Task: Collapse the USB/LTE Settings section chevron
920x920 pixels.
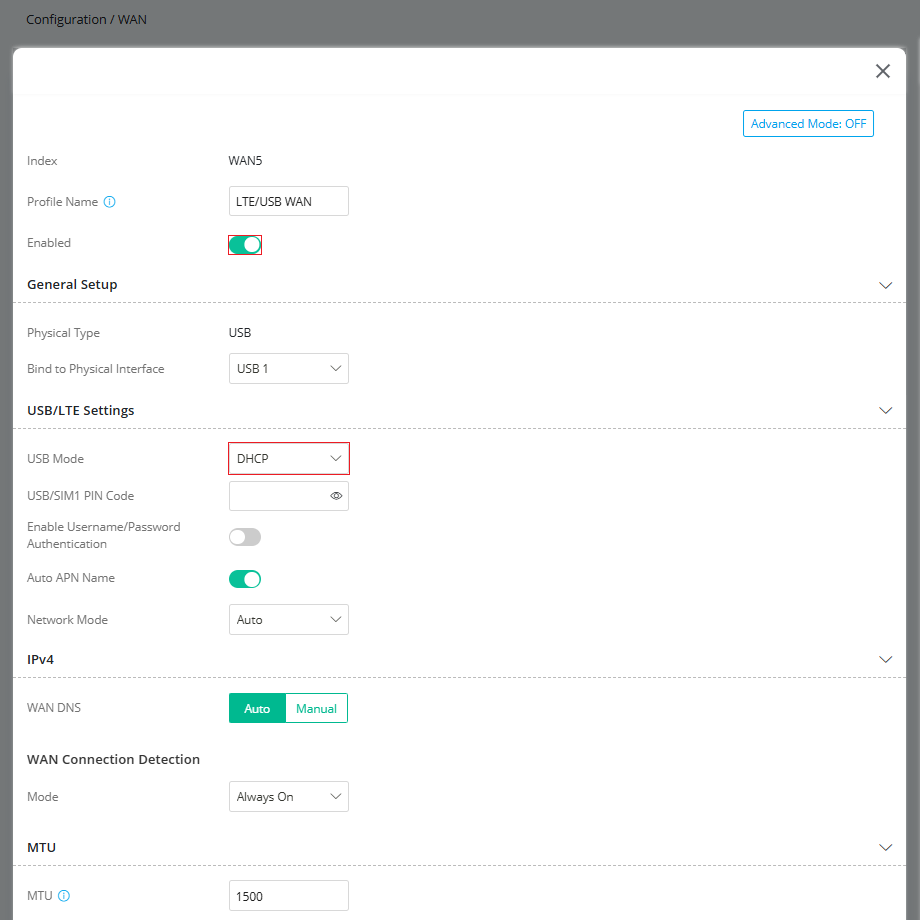Action: (x=885, y=410)
